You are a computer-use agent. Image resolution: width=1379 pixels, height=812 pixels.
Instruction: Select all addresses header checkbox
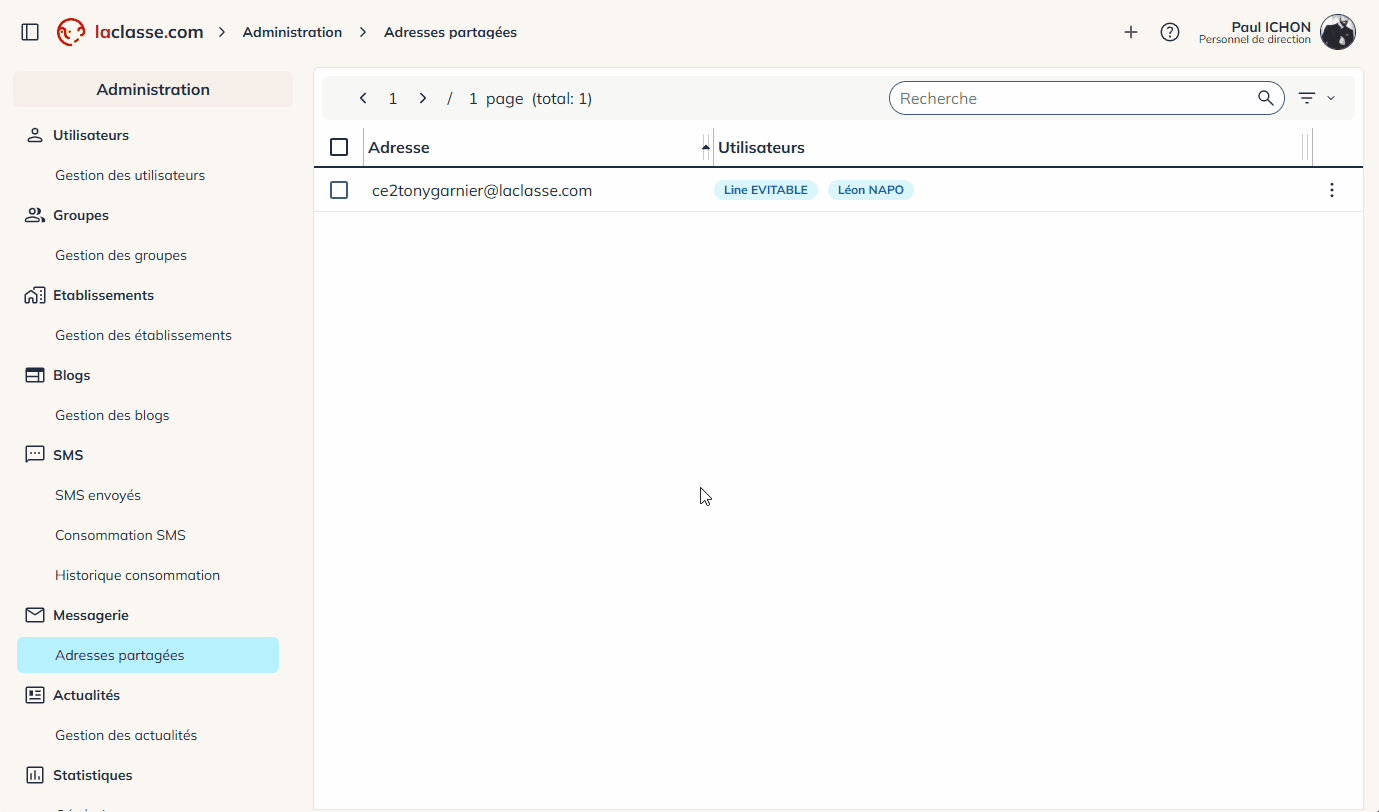click(339, 147)
